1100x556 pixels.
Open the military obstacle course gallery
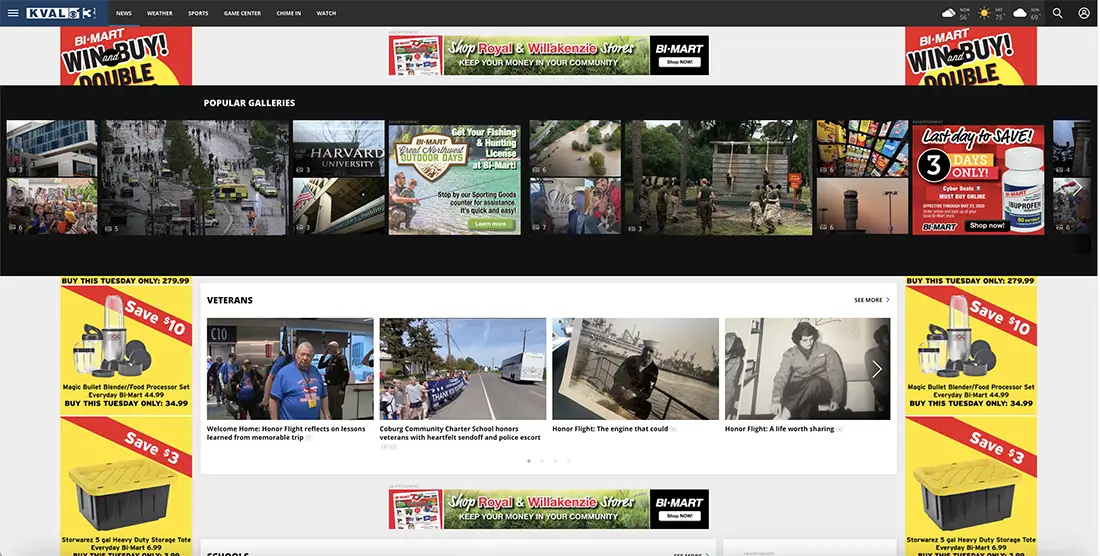coord(719,177)
